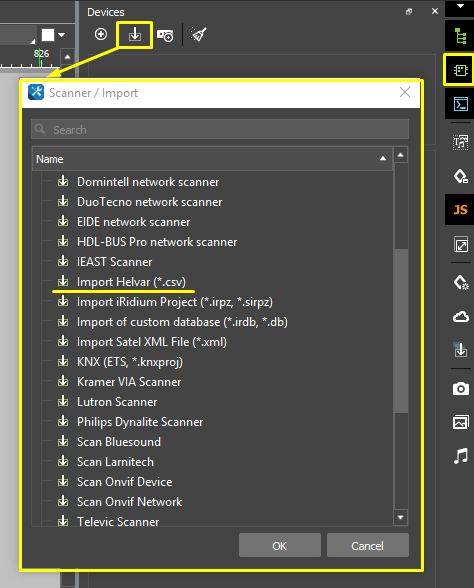Image resolution: width=474 pixels, height=588 pixels.
Task: Open the cloud sidebar icon
Action: [461, 317]
